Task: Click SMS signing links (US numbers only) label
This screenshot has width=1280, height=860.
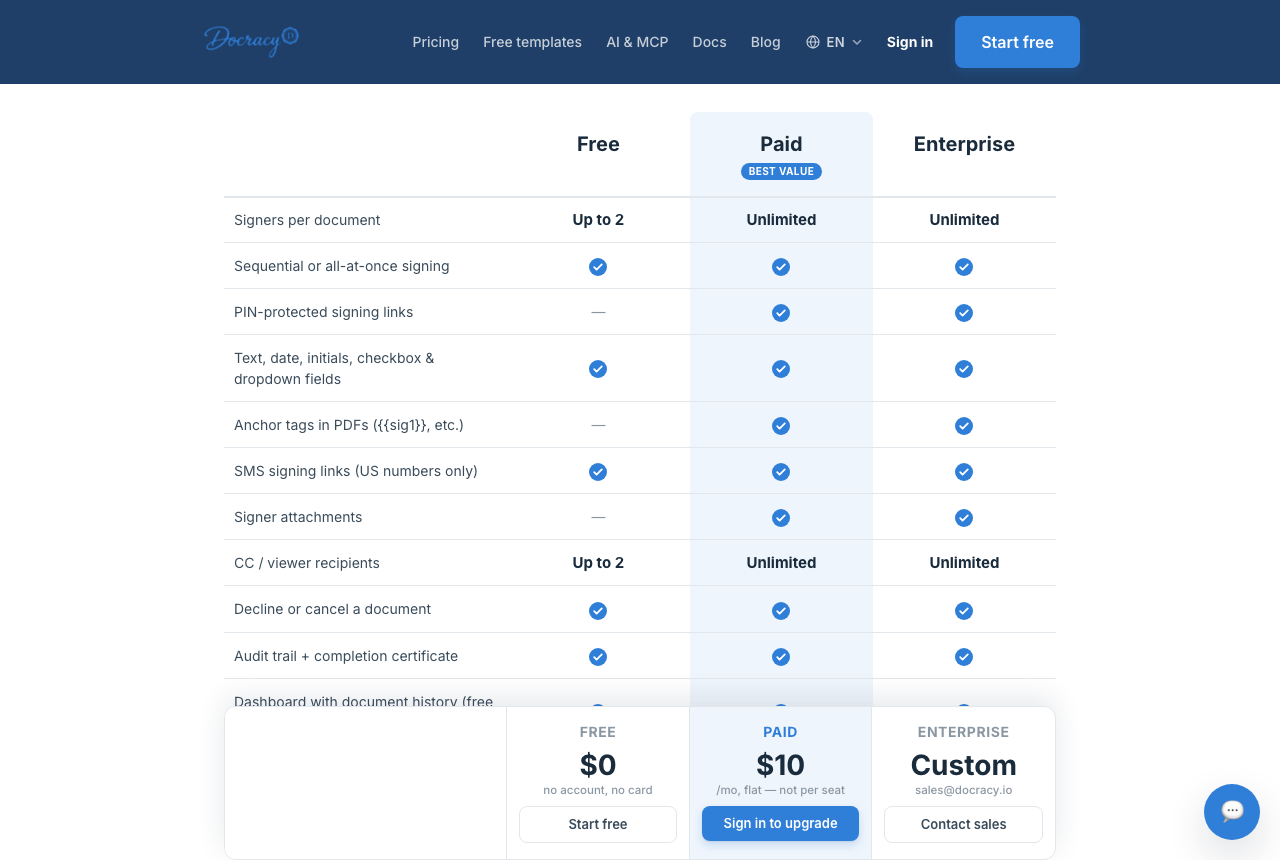Action: (x=356, y=471)
